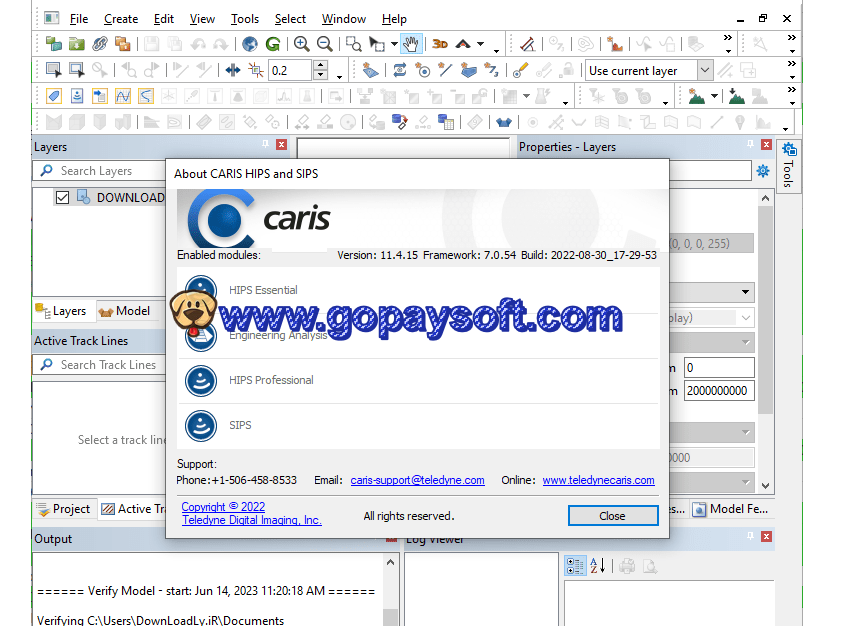
Task: Open the Tools side panel tab
Action: 788,165
